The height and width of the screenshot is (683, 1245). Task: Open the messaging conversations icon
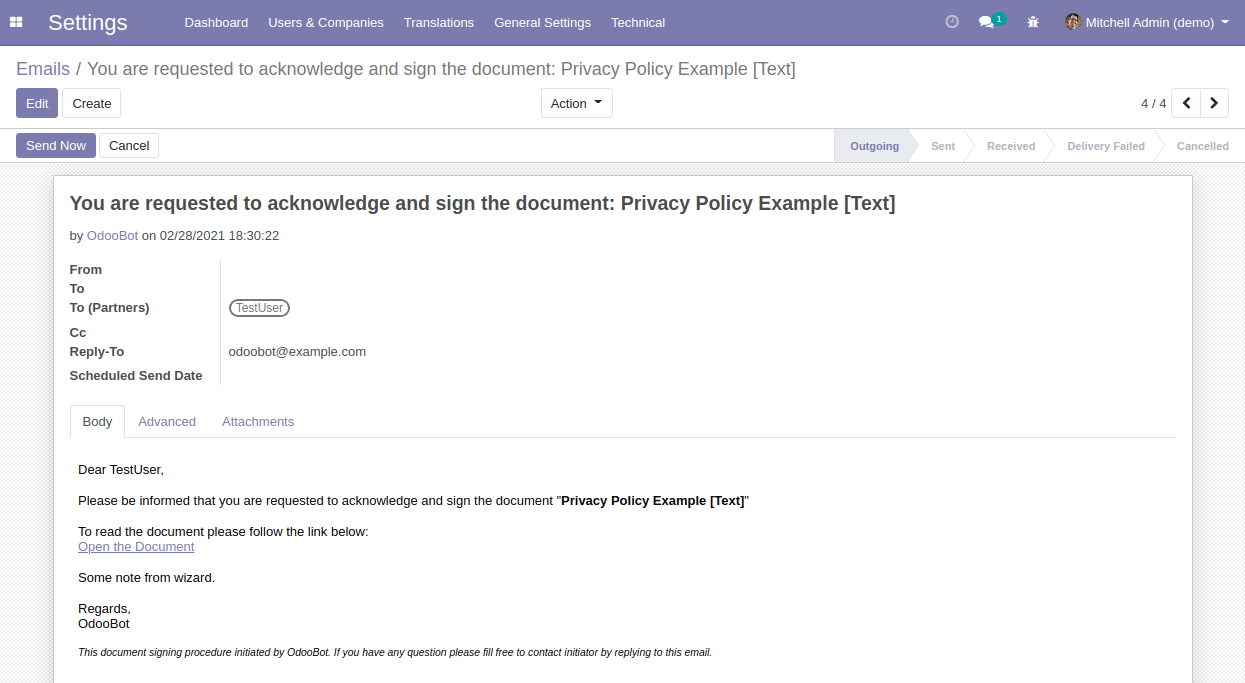click(x=986, y=22)
